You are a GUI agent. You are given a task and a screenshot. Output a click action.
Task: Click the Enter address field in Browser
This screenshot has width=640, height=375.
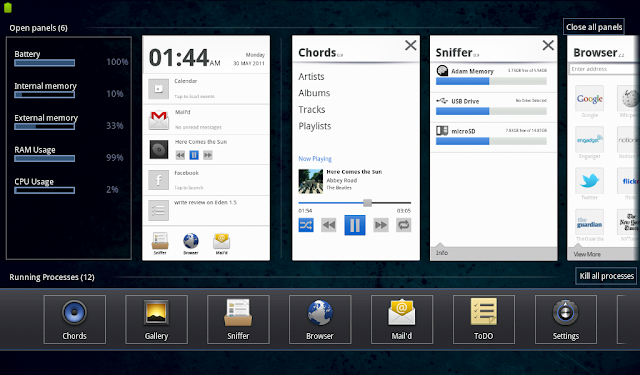(604, 69)
